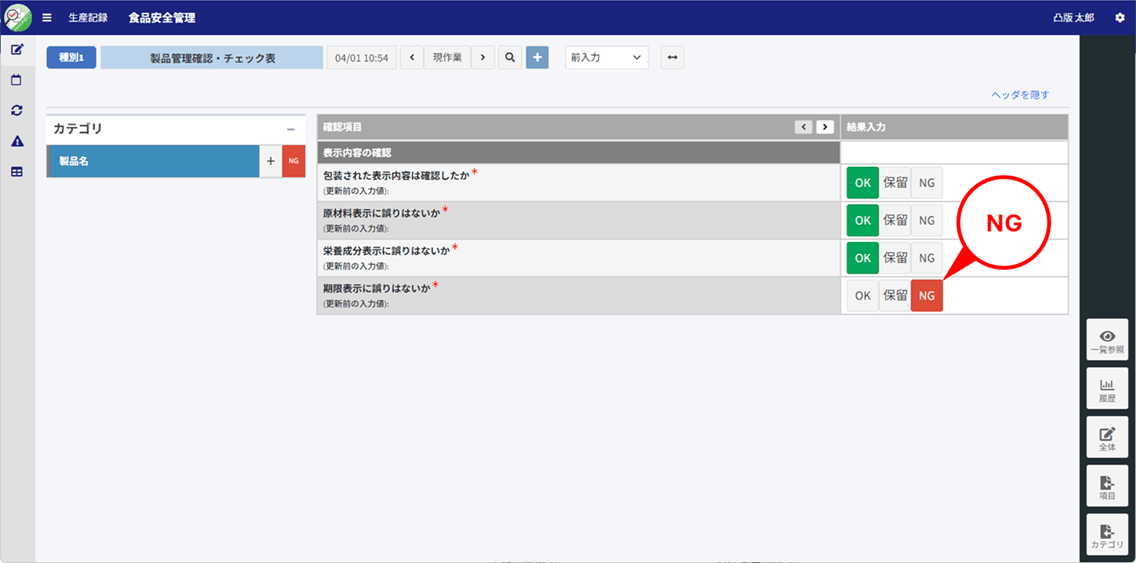This screenshot has height=563, width=1136.
Task: Click the table grid icon in sidebar
Action: pos(17,172)
